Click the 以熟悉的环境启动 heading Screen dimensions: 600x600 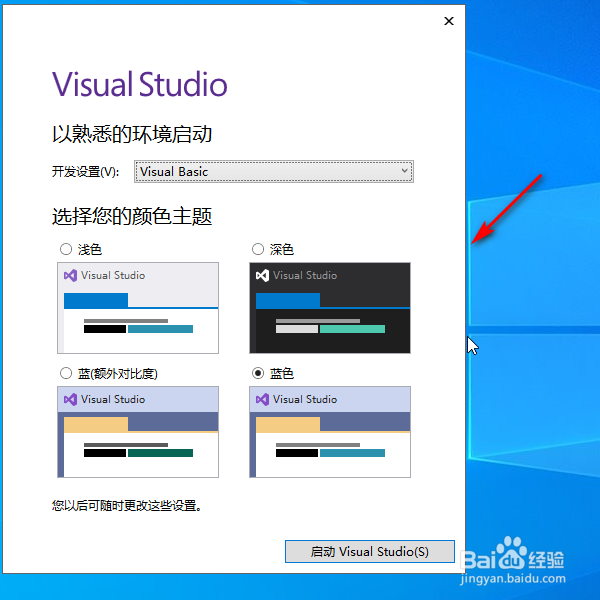tap(132, 134)
